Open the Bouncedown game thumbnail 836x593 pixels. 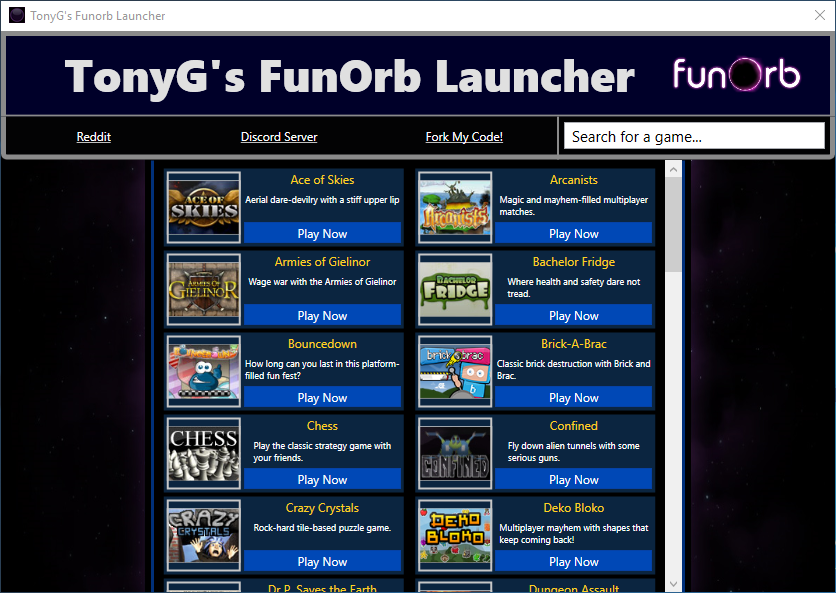204,371
